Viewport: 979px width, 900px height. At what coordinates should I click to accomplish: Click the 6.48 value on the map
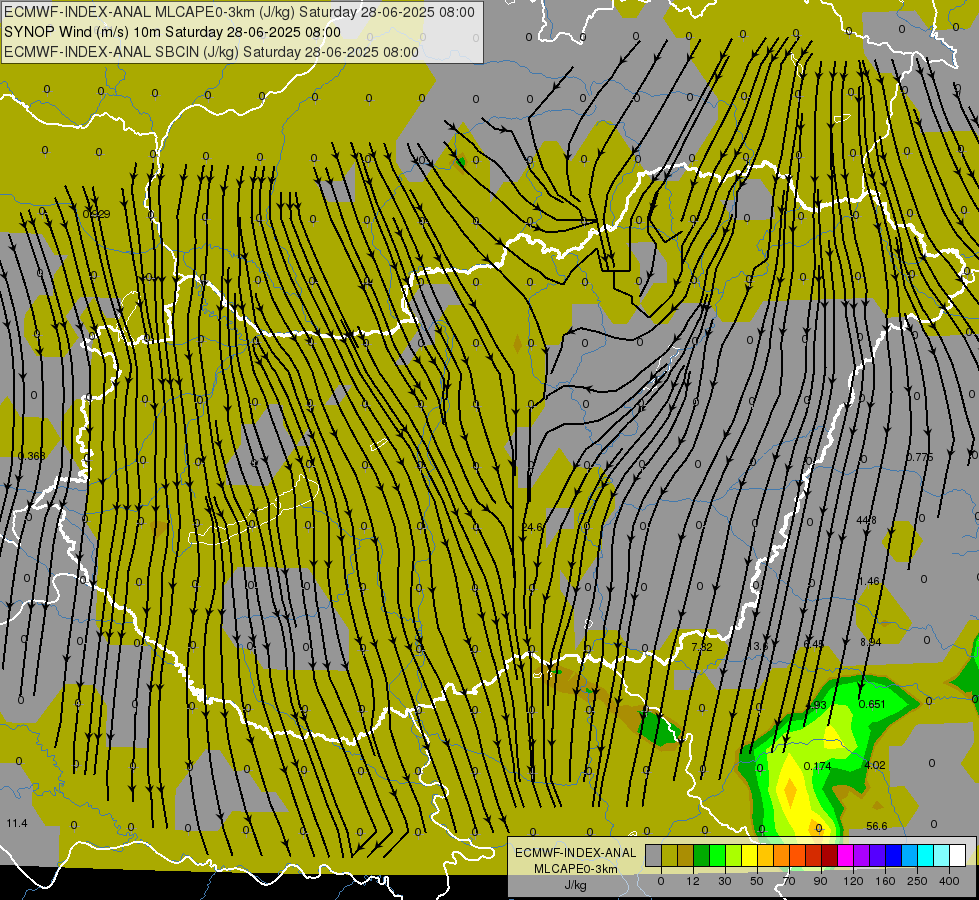(x=814, y=644)
